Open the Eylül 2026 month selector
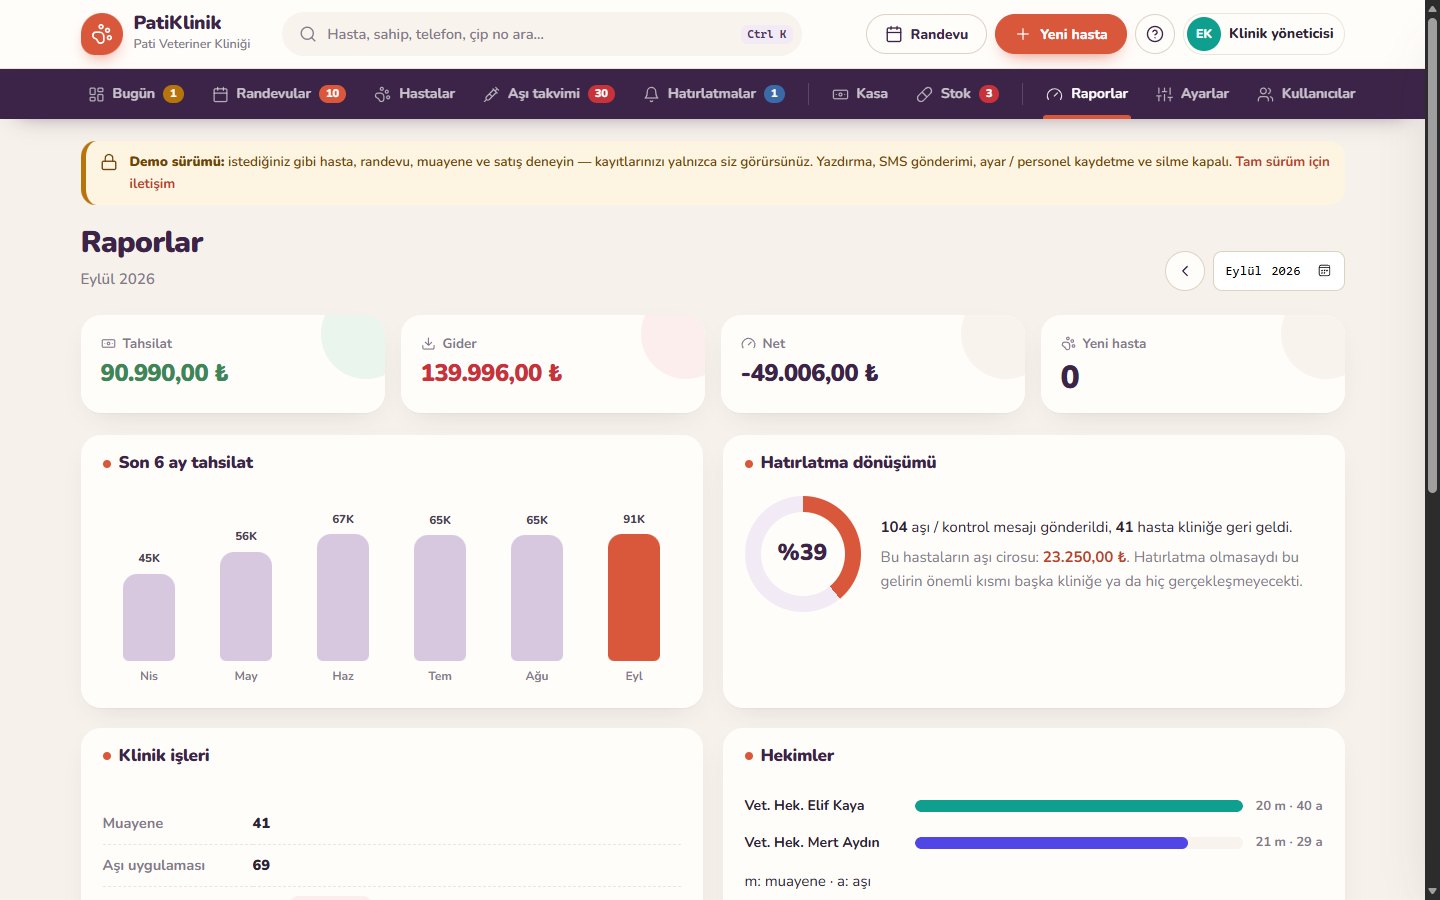Image resolution: width=1440 pixels, height=900 pixels. pos(1278,271)
